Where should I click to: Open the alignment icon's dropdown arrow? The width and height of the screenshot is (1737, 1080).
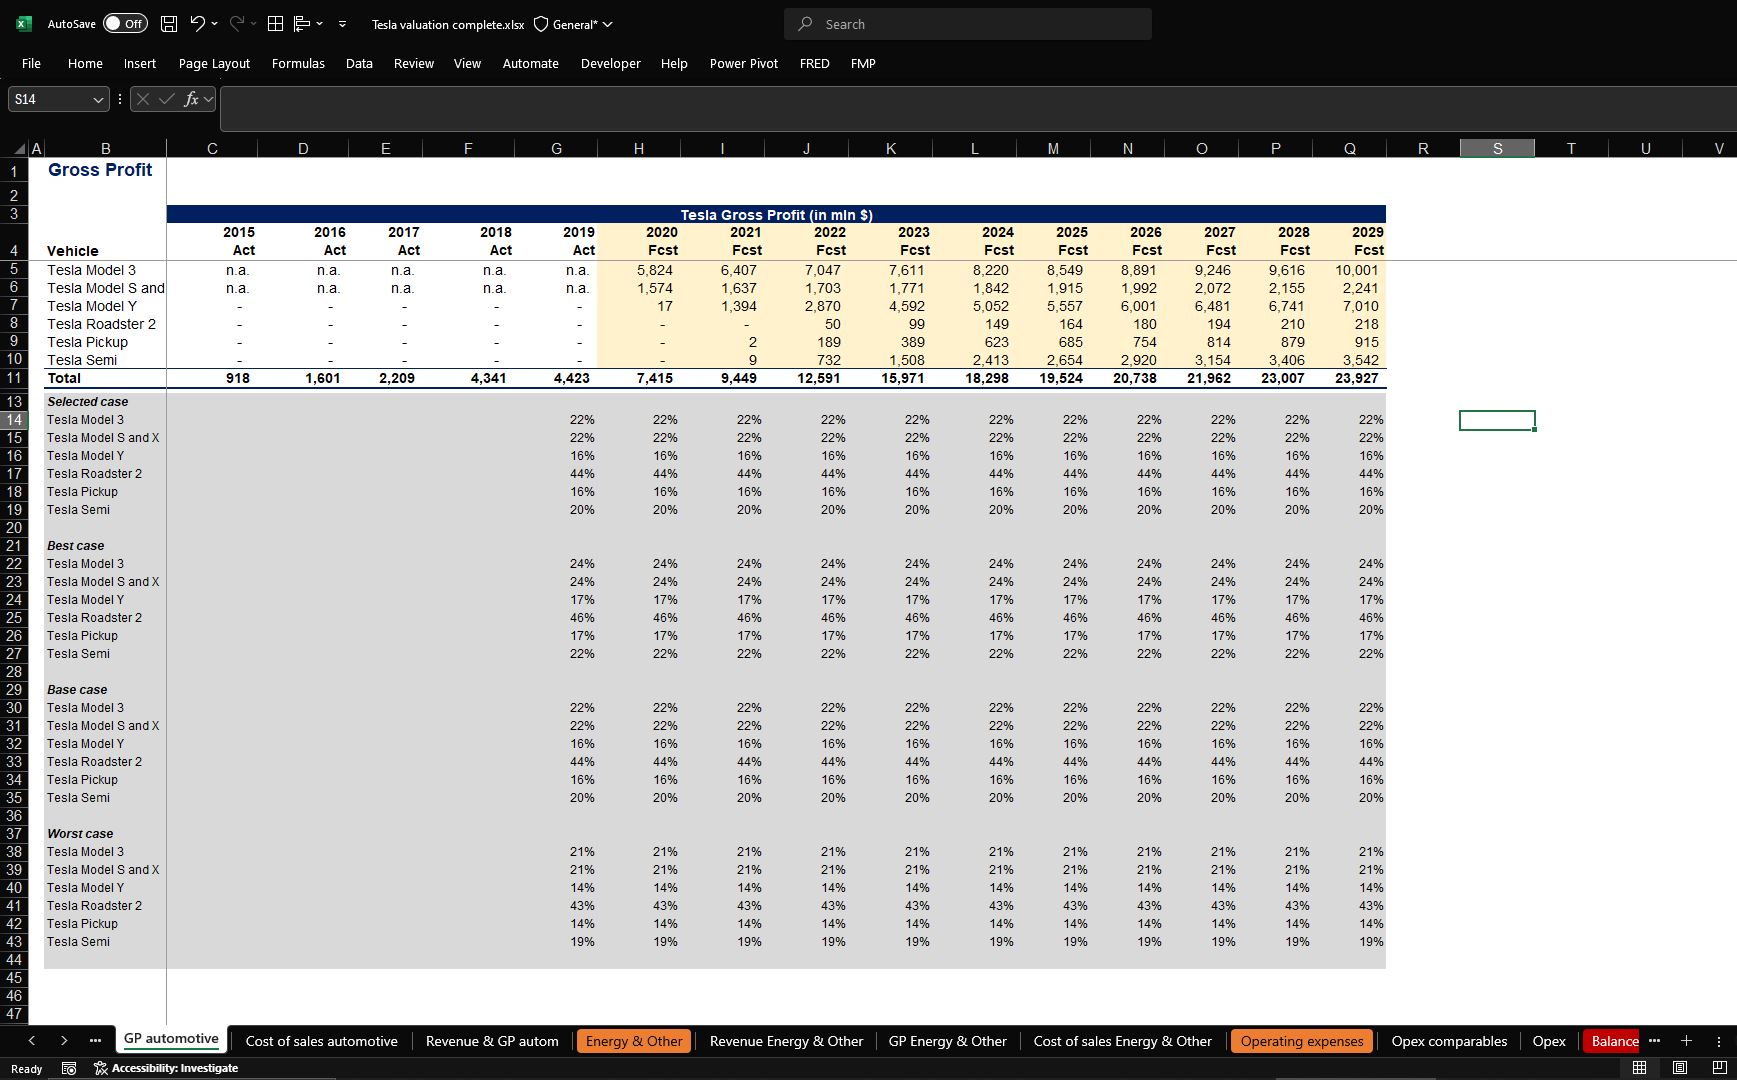pyautogui.click(x=320, y=24)
